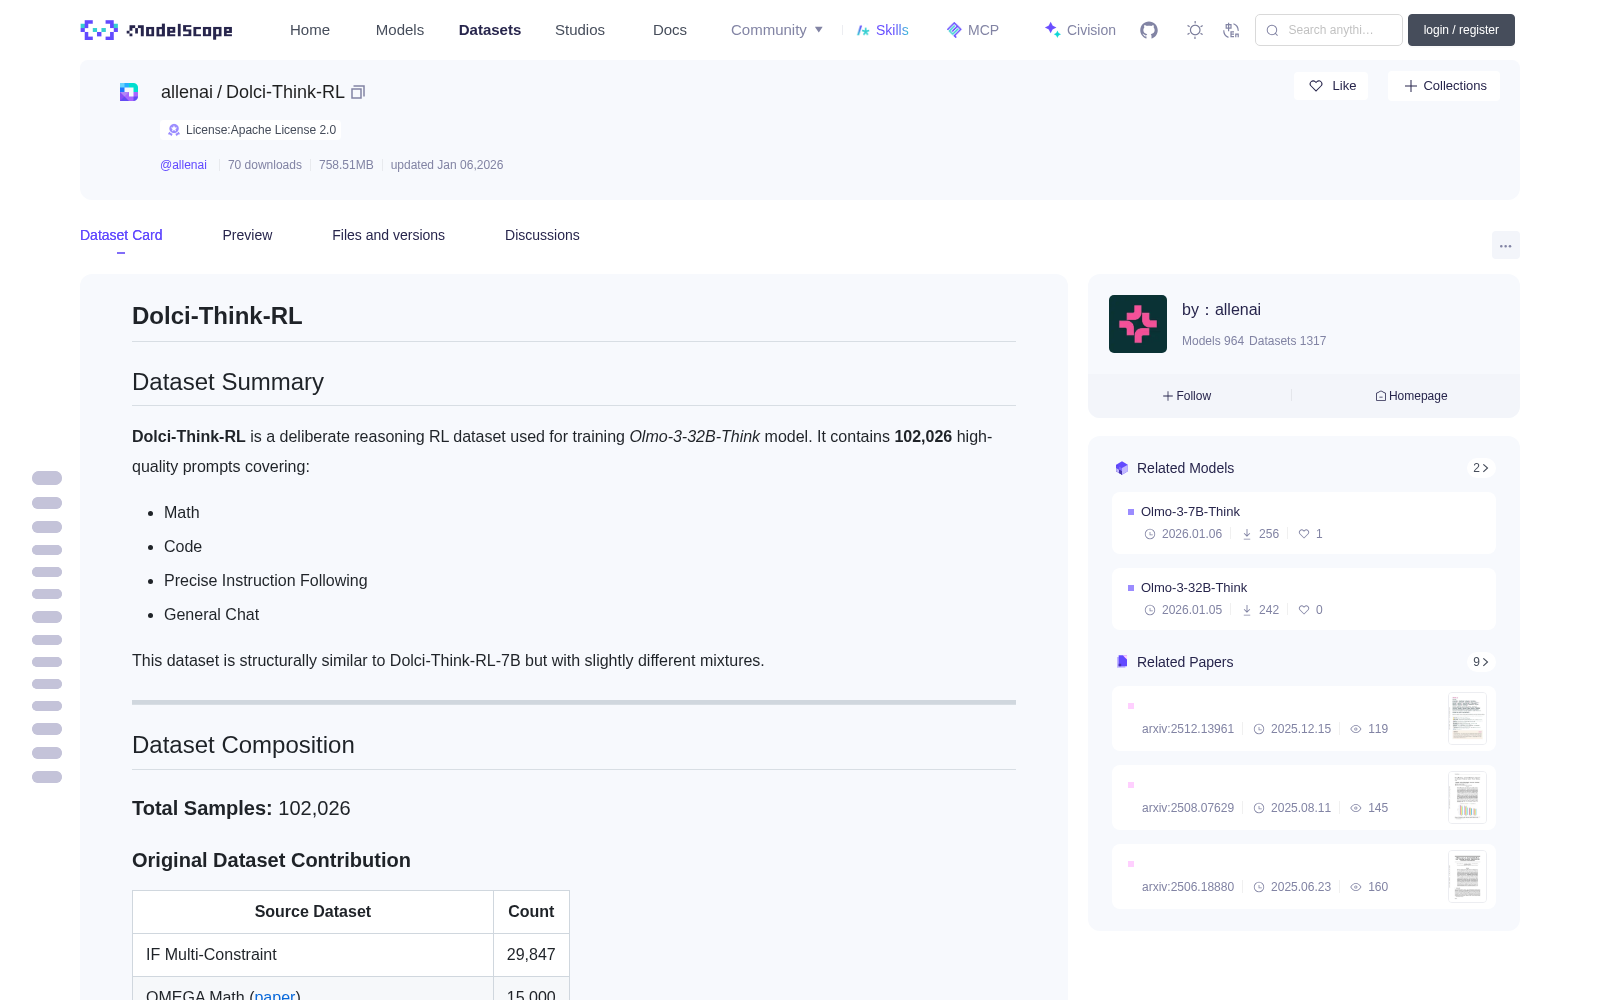Toggle the light/dark theme sun icon

pos(1195,30)
